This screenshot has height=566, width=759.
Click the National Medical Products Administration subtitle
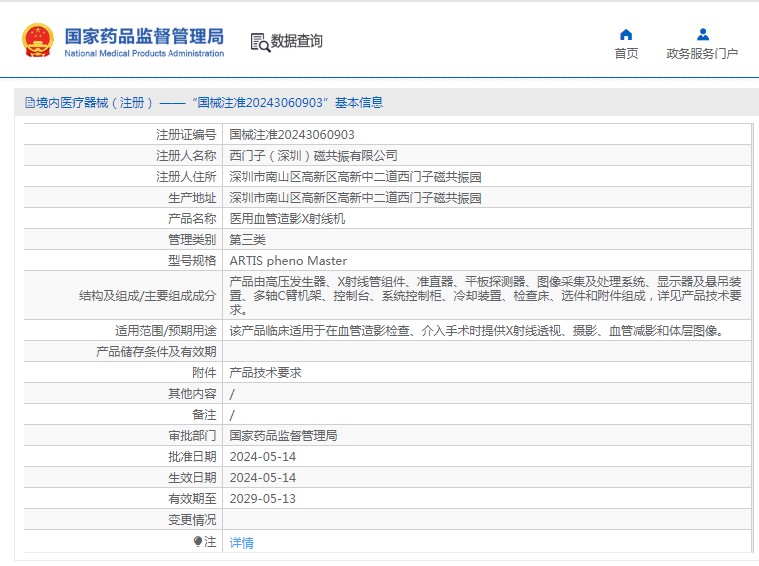[x=144, y=53]
